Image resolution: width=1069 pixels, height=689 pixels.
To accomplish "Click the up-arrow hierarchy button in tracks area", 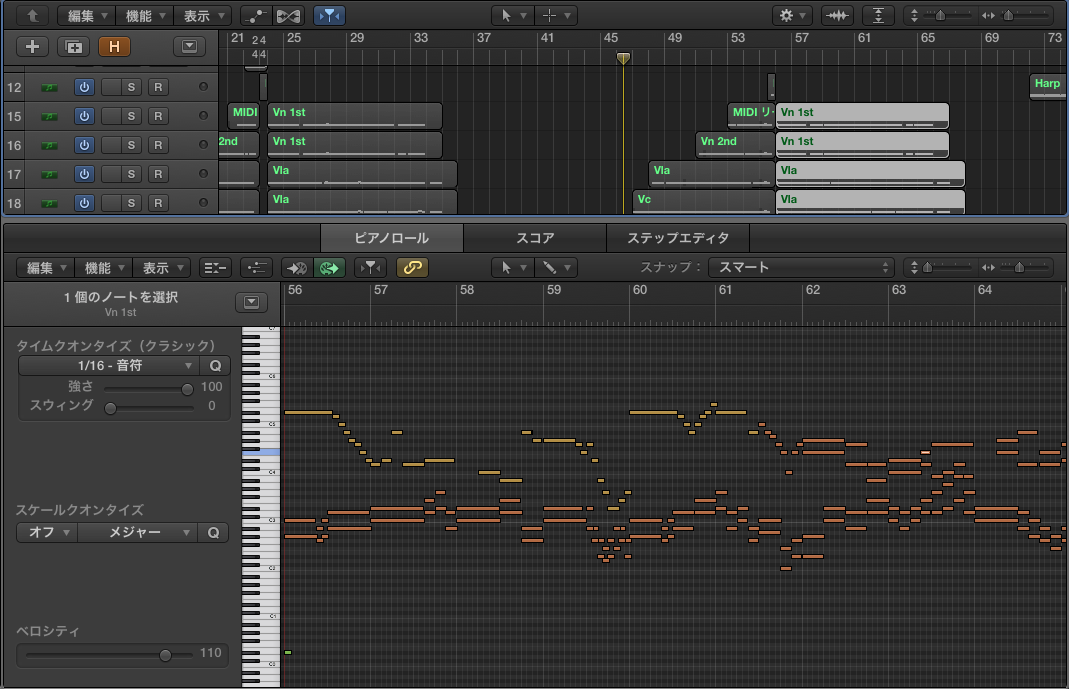I will pyautogui.click(x=32, y=15).
